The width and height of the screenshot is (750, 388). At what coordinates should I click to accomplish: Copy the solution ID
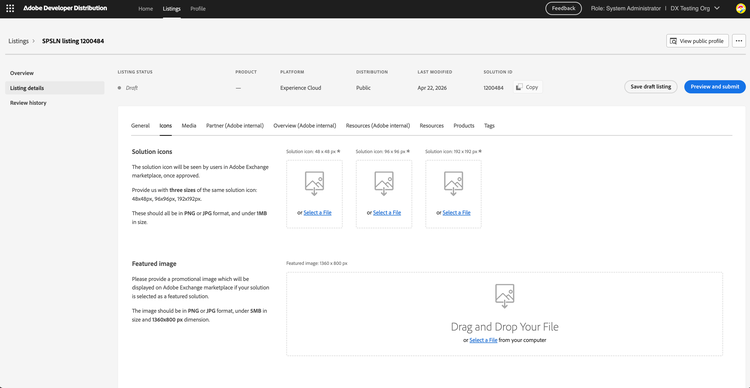click(x=528, y=88)
